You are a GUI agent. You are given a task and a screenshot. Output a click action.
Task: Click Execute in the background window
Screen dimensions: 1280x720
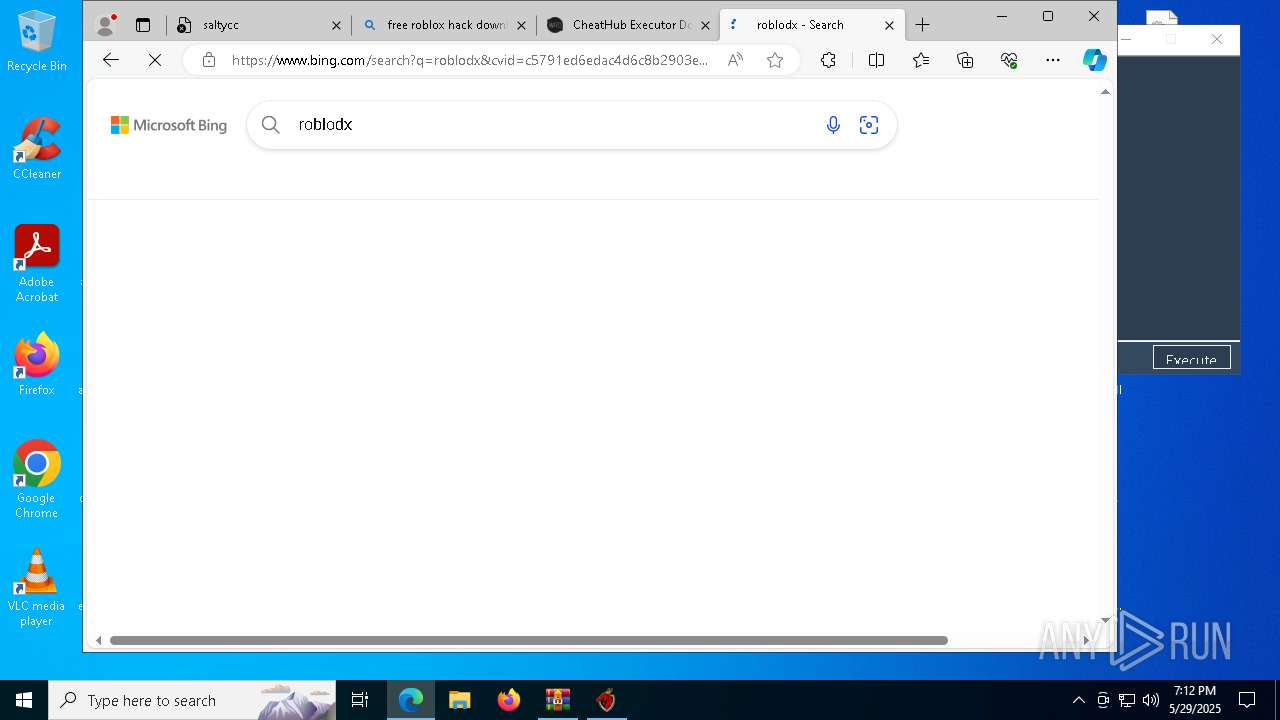point(1191,359)
